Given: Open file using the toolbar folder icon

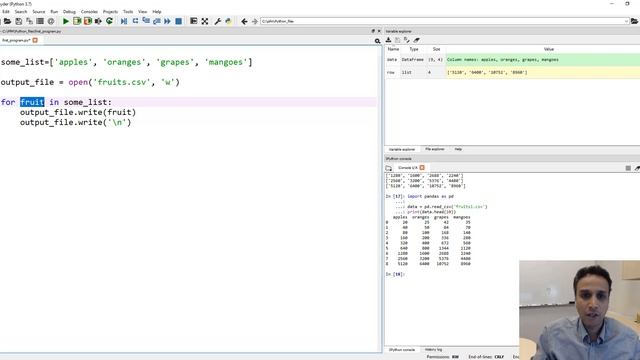Looking at the screenshot, I should 7,21.
